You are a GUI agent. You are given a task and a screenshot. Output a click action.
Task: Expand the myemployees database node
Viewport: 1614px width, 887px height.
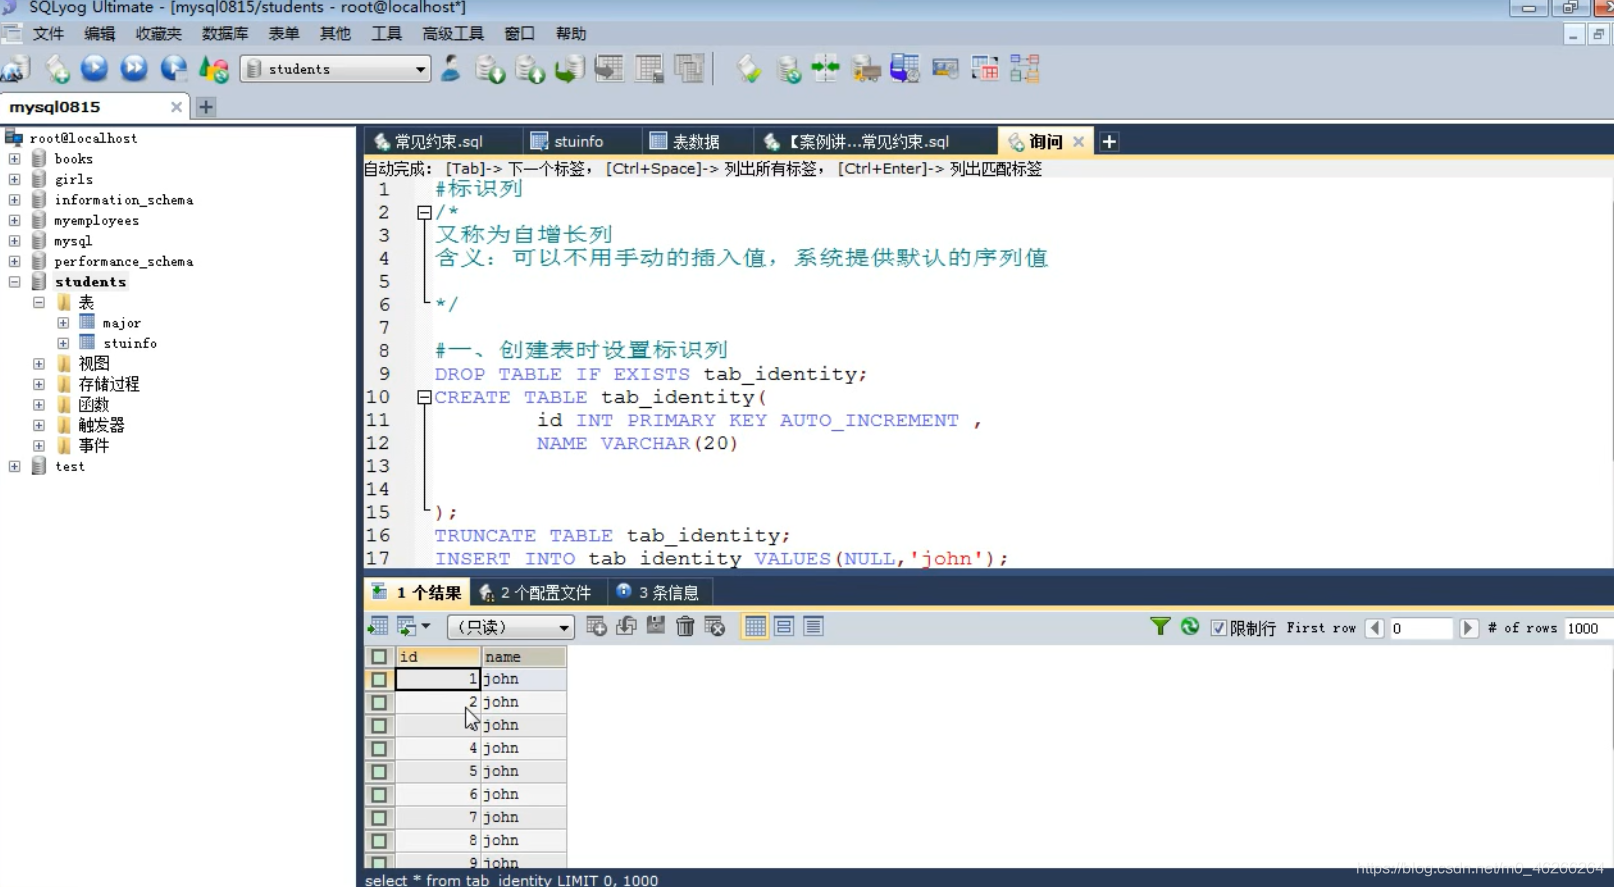pyautogui.click(x=14, y=221)
